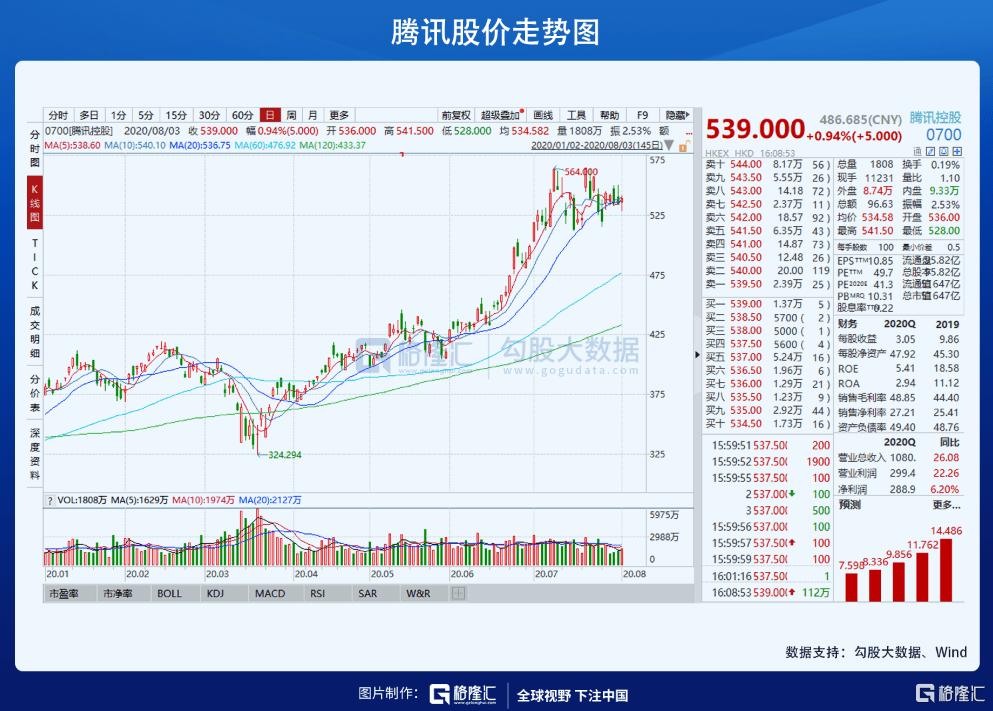Click the red 14.486 forecast bar
Image resolution: width=993 pixels, height=711 pixels.
click(x=946, y=570)
